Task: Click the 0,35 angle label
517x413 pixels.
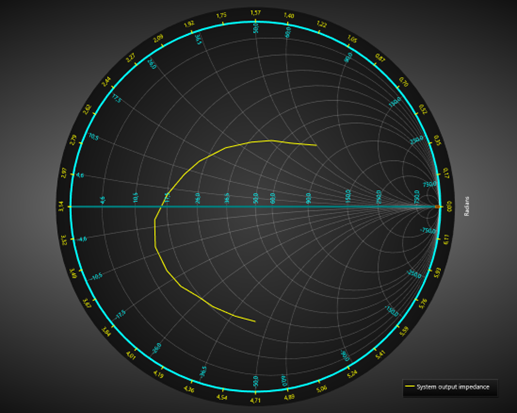Action: click(438, 140)
